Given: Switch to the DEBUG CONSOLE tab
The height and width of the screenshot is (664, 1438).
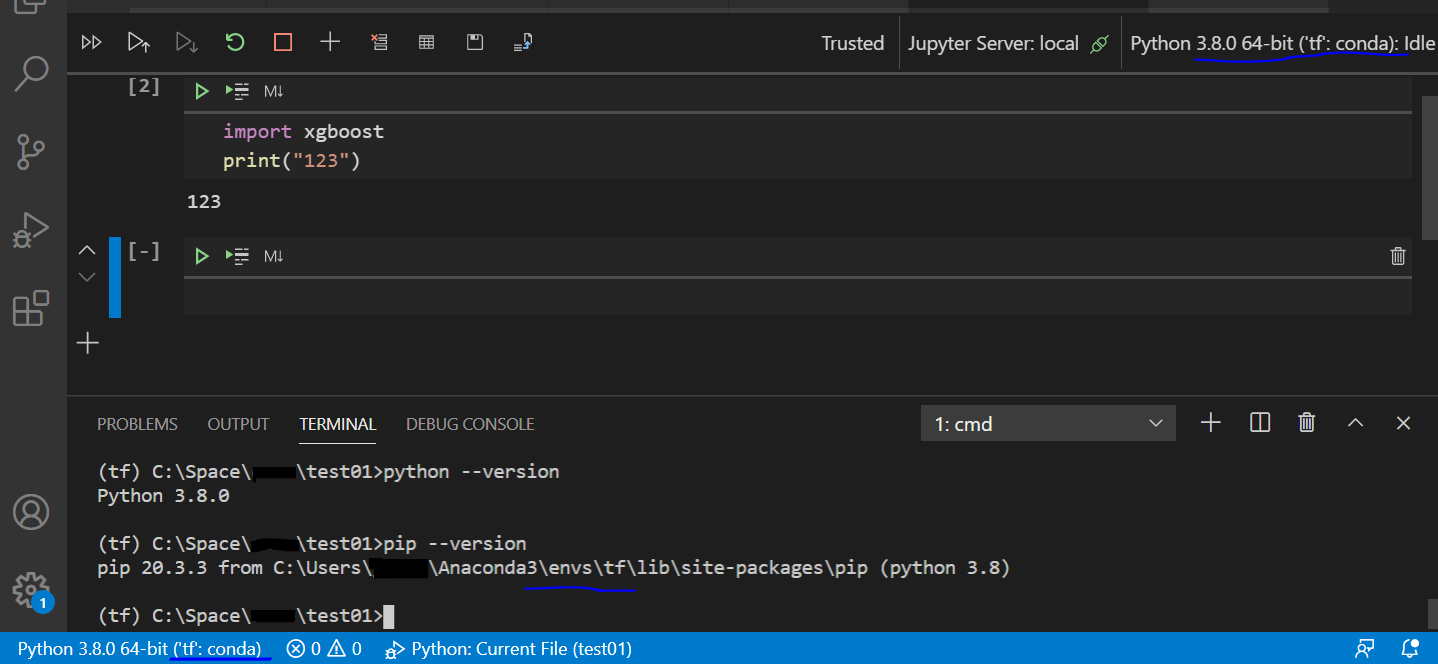Looking at the screenshot, I should [470, 424].
